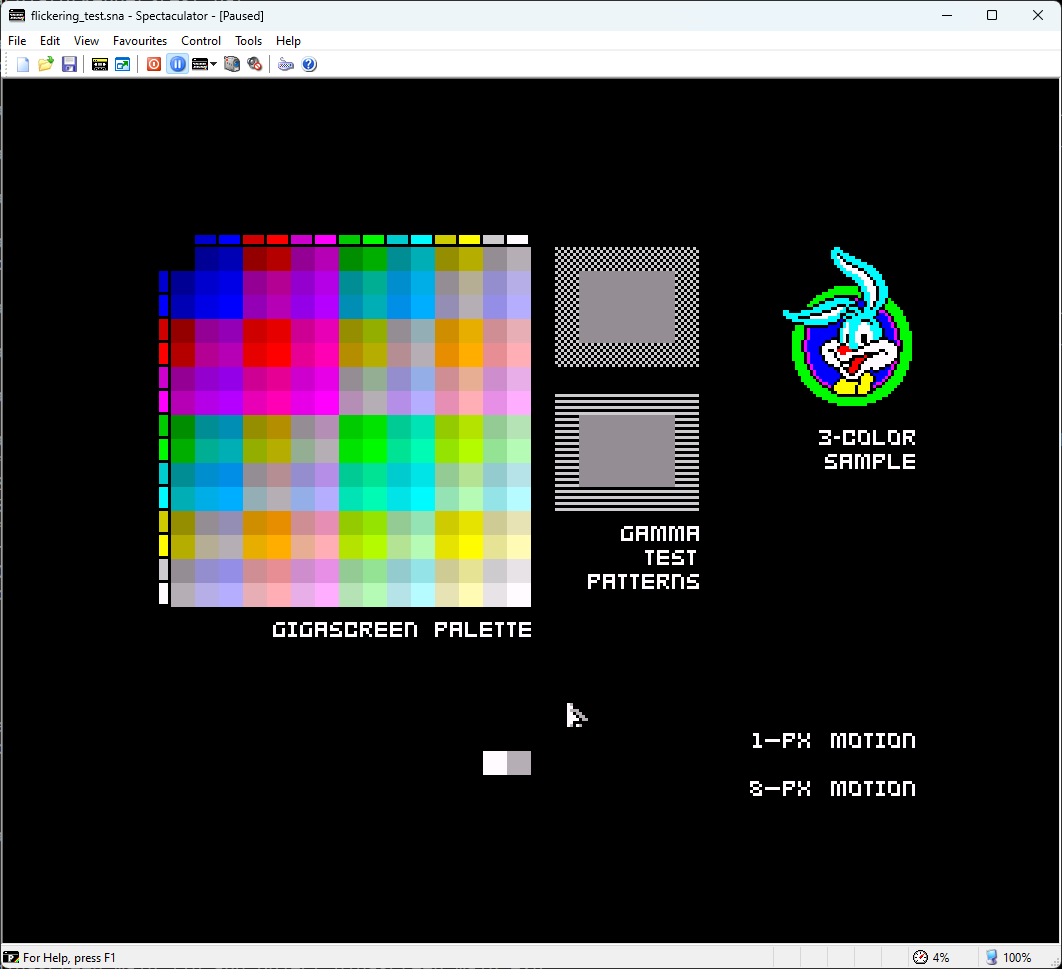The width and height of the screenshot is (1062, 969).
Task: Click the title 'flickering_test.sna - Spectaculator - [Paused]'
Action: pos(147,16)
